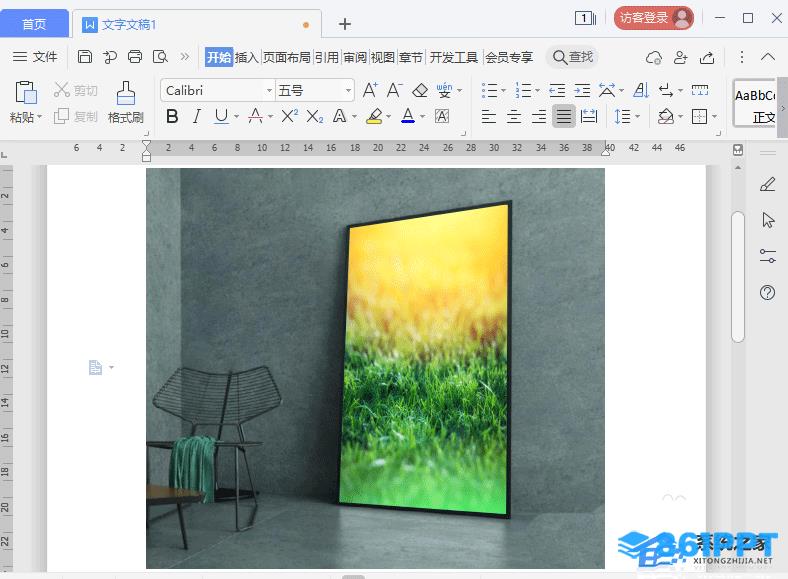
Task: Open the help icon in right sidebar
Action: point(768,292)
